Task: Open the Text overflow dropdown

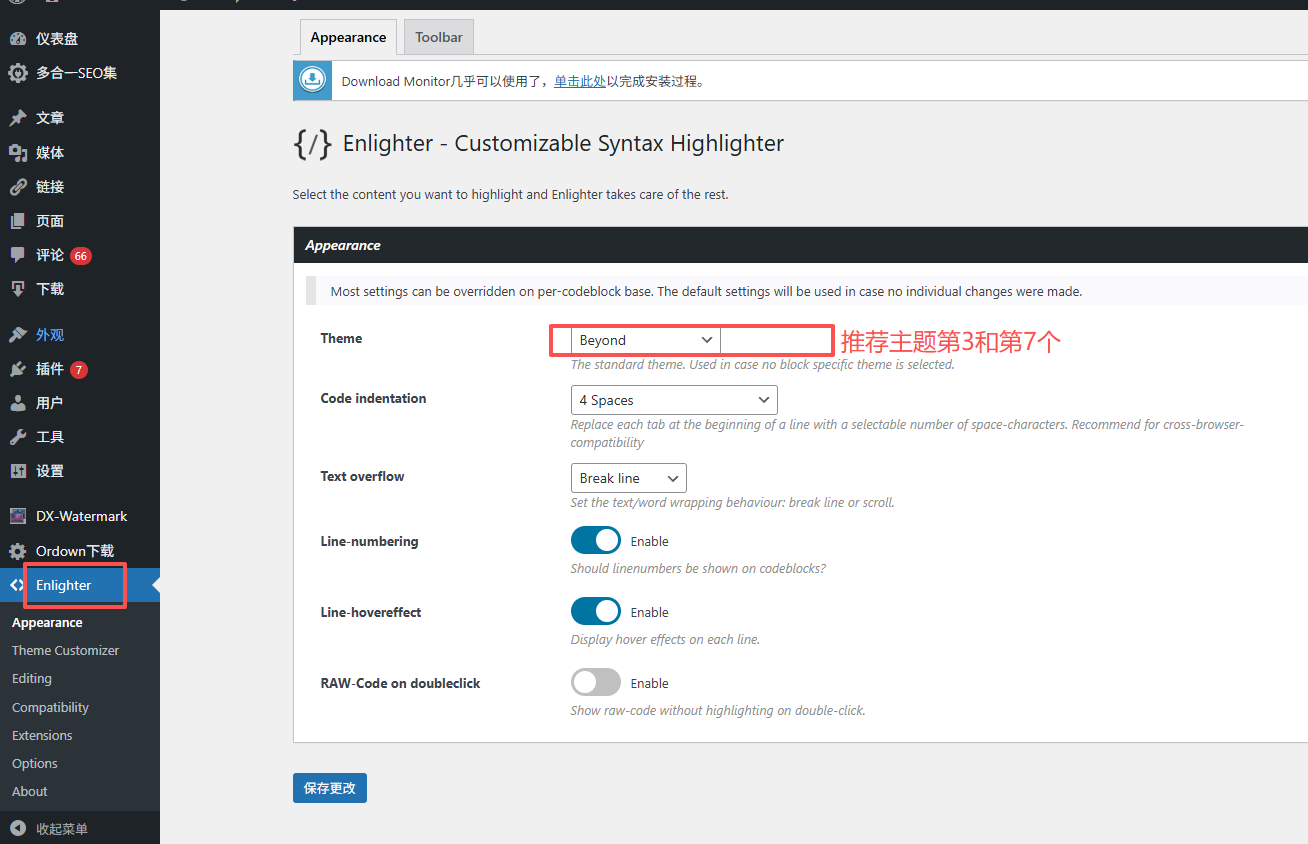Action: (628, 478)
